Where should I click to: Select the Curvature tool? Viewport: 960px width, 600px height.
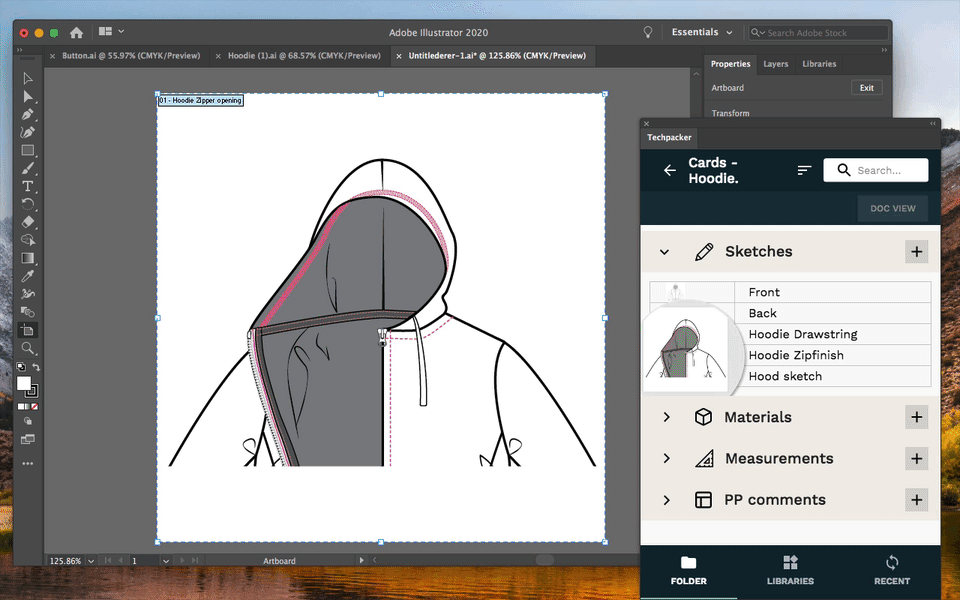28,132
